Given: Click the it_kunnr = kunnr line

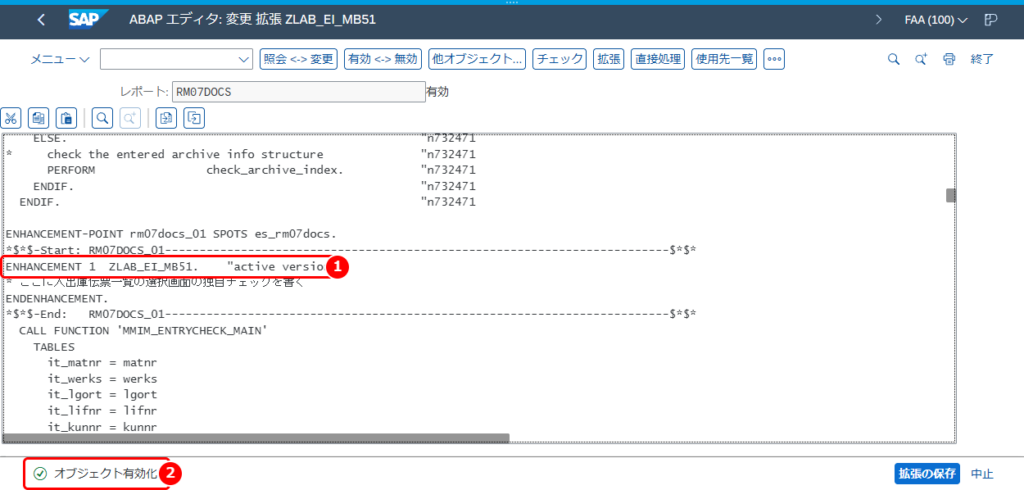Looking at the screenshot, I should (103, 426).
